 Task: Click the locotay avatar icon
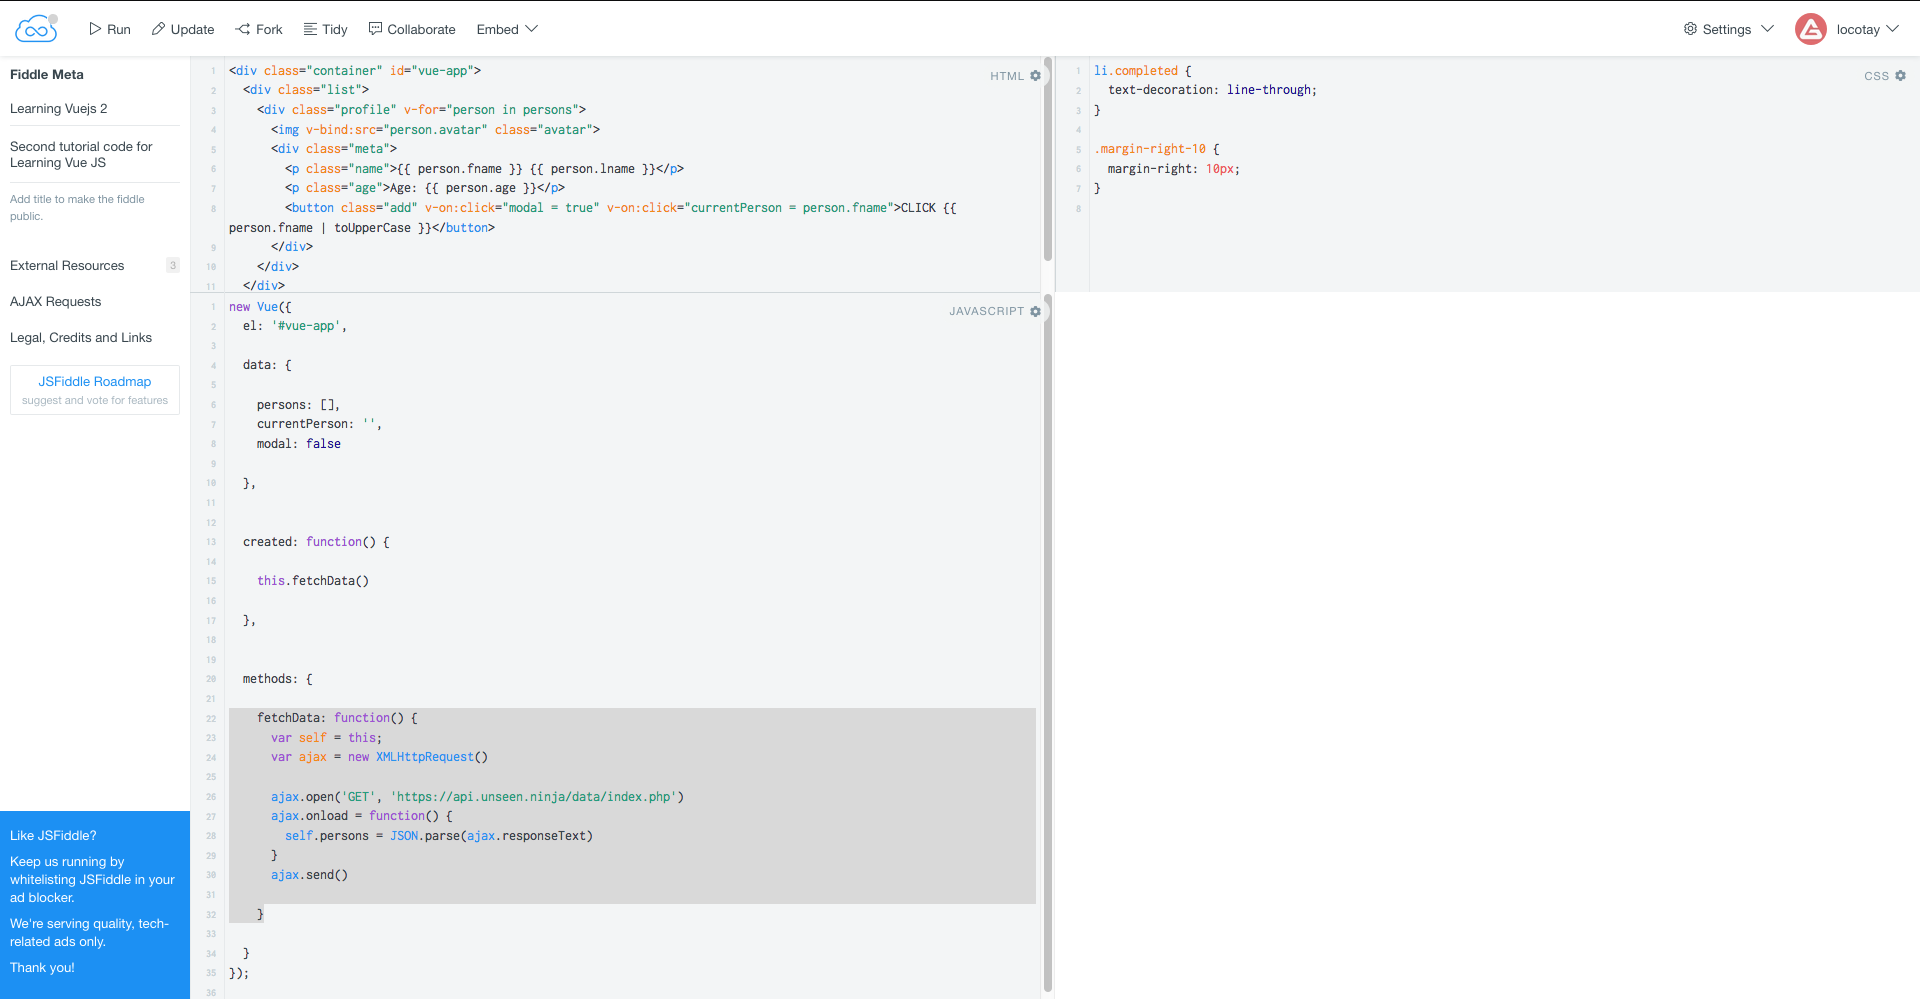click(x=1812, y=29)
